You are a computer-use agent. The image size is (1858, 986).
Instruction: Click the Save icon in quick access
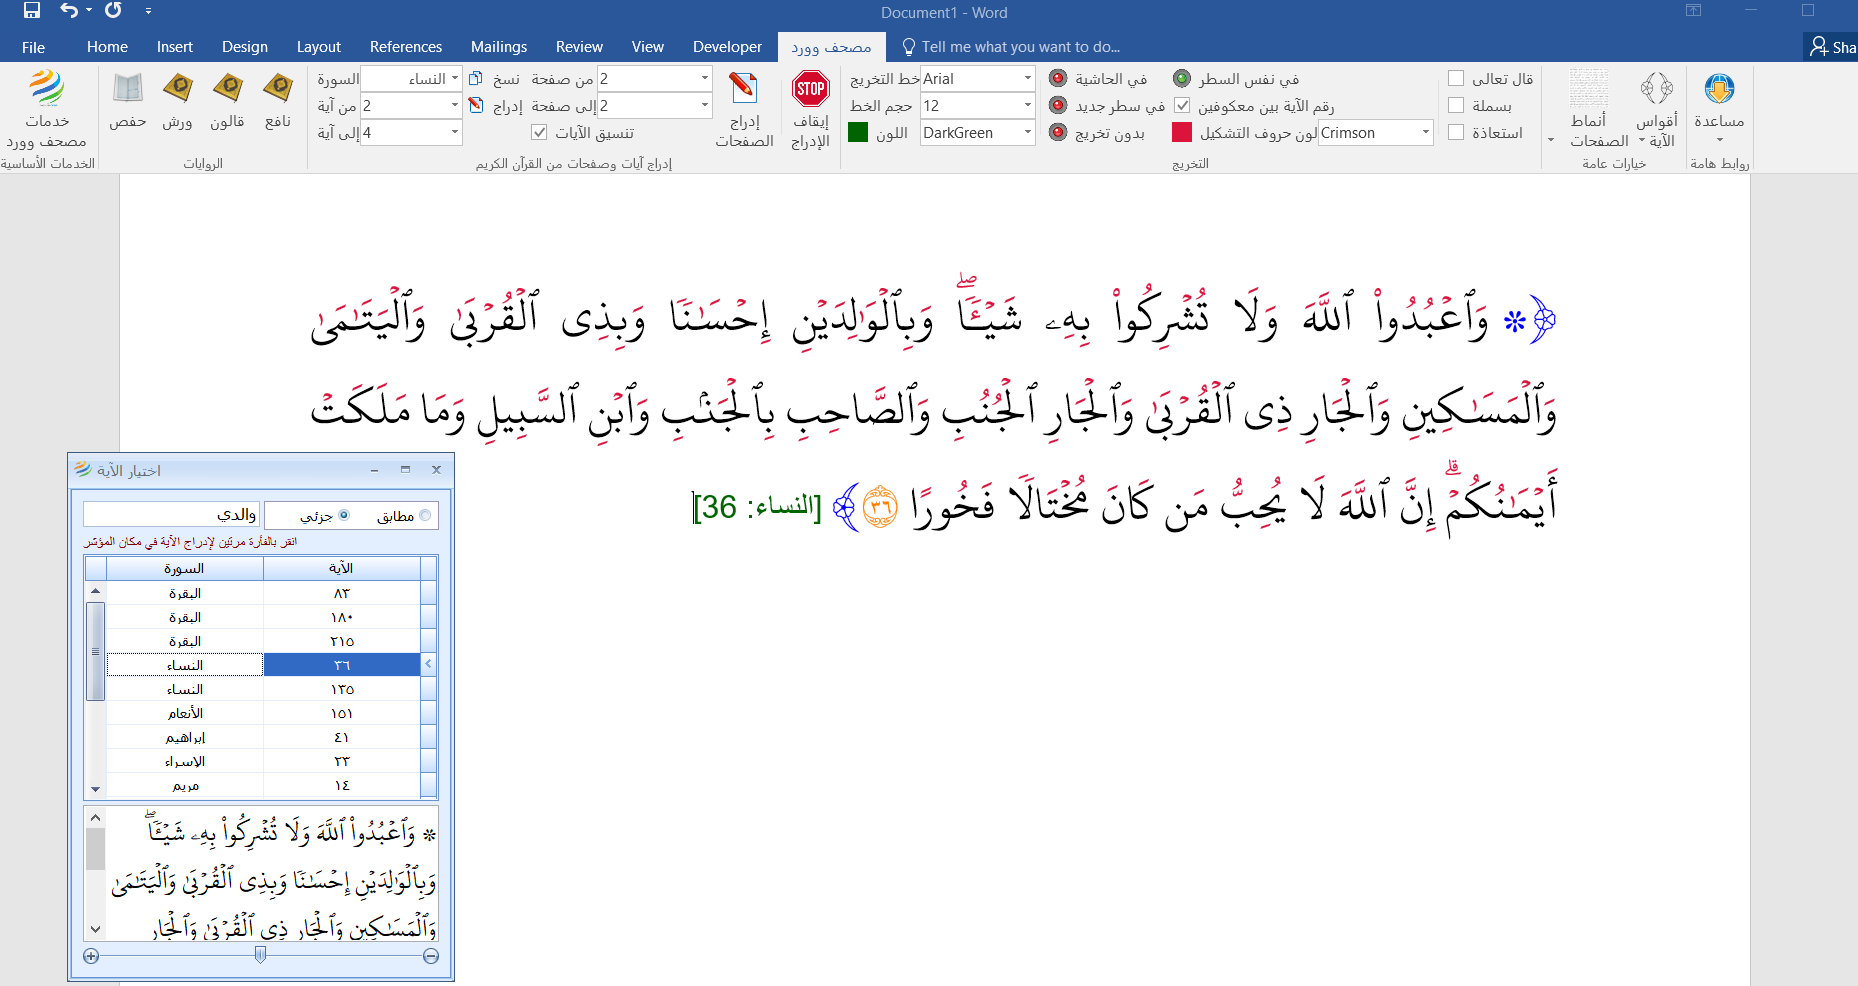(32, 11)
